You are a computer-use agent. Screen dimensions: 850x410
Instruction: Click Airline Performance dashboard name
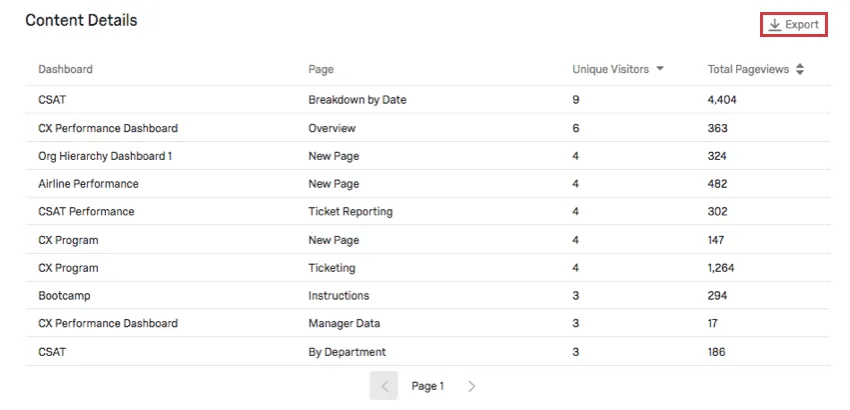pyautogui.click(x=88, y=184)
